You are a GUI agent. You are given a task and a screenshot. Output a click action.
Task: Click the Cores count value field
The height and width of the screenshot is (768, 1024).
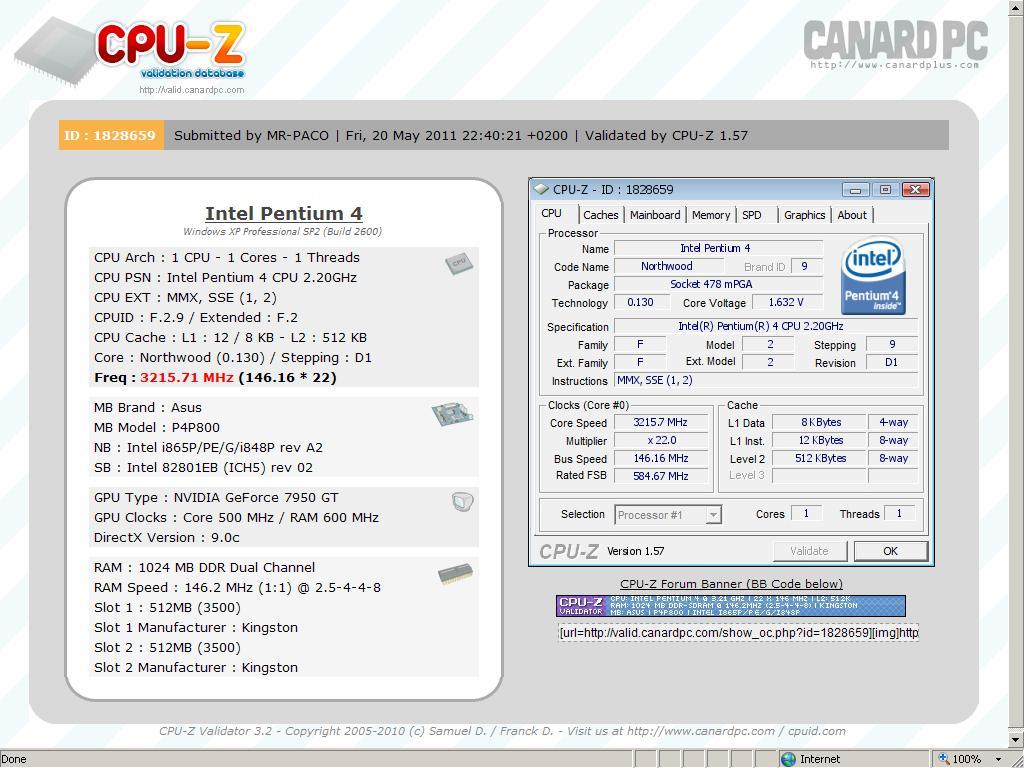[806, 514]
